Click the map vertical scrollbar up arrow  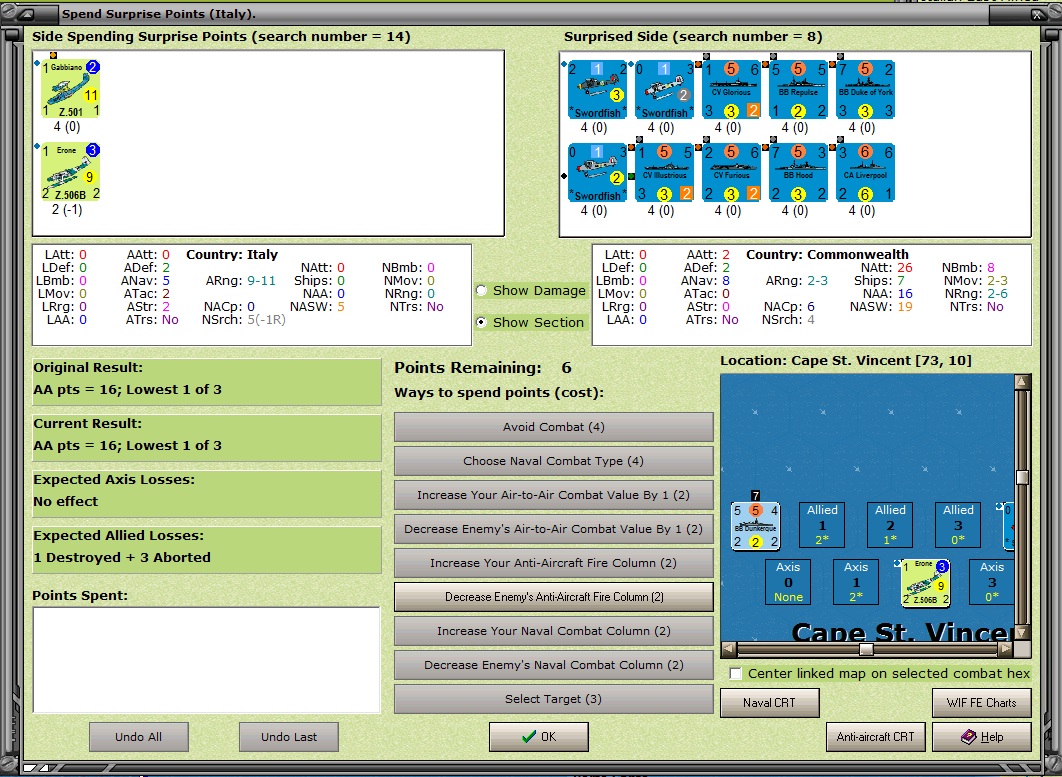[1022, 381]
